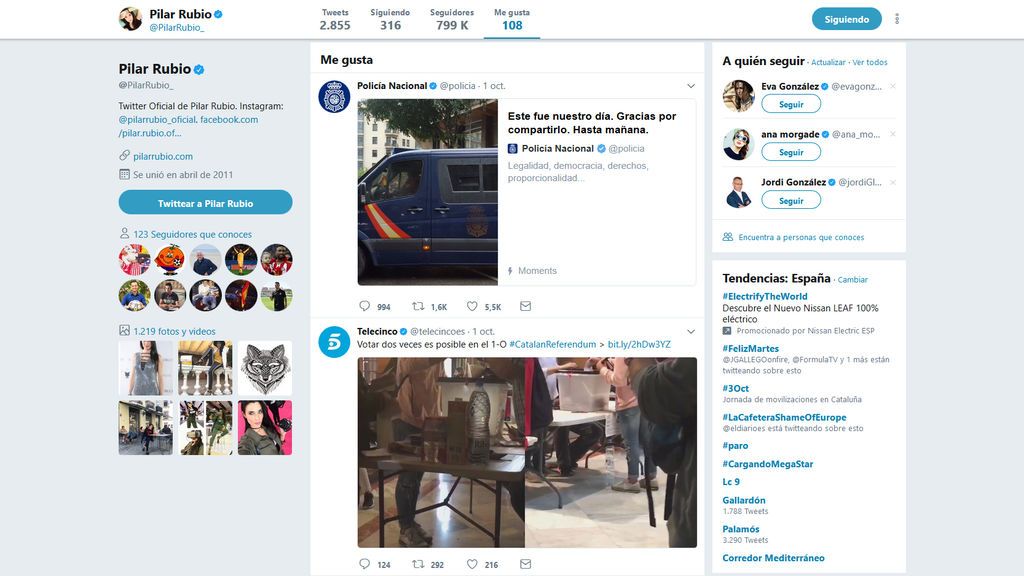Viewport: 1024px width, 576px height.
Task: Click Twittear a Pilar Rubio button
Action: pos(205,202)
